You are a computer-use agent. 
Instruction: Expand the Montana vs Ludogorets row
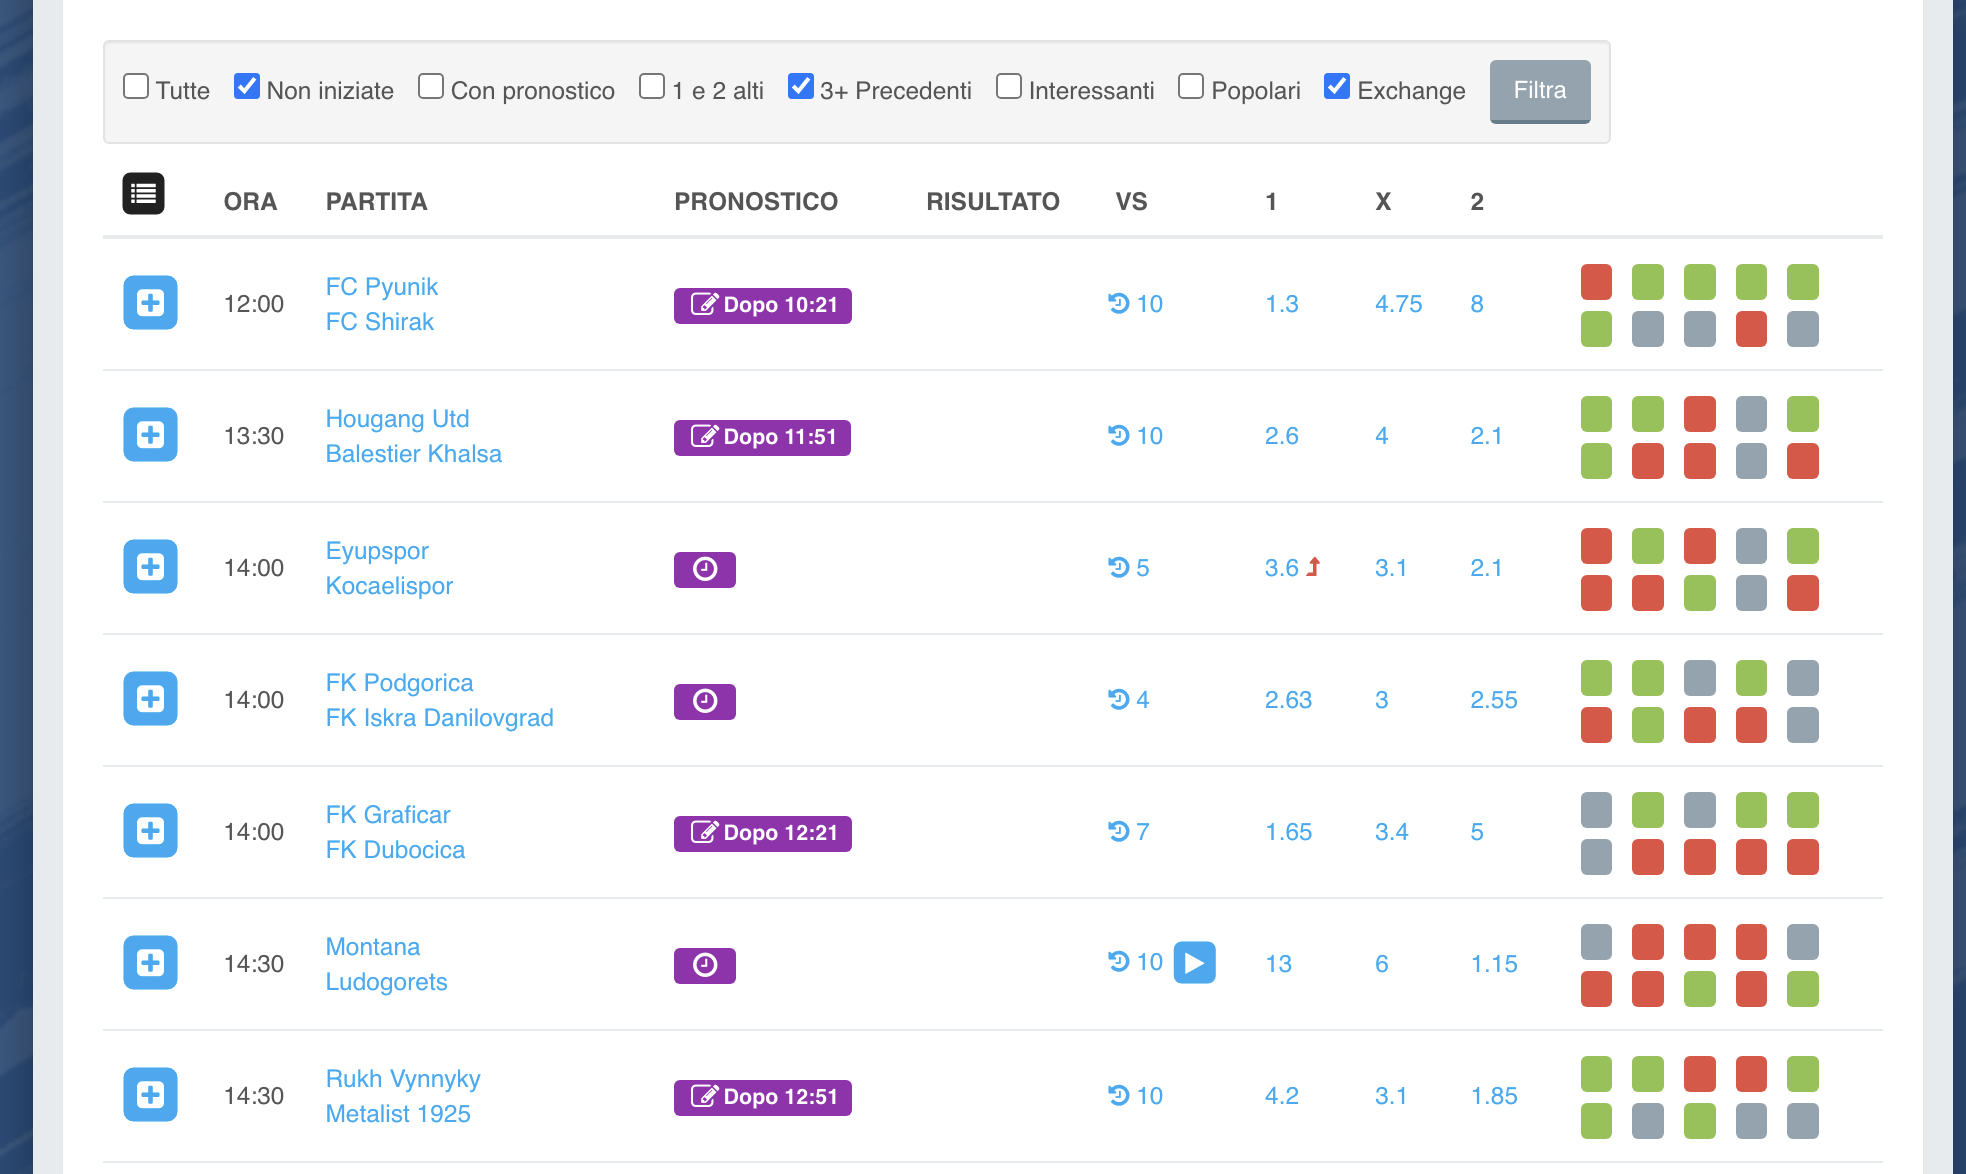point(150,963)
